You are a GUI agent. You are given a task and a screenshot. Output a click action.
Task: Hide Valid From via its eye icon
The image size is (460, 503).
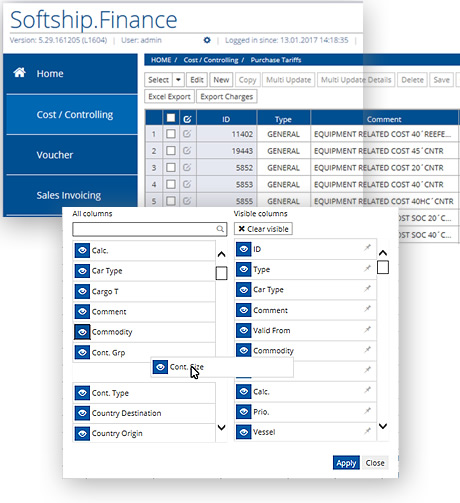pyautogui.click(x=244, y=330)
